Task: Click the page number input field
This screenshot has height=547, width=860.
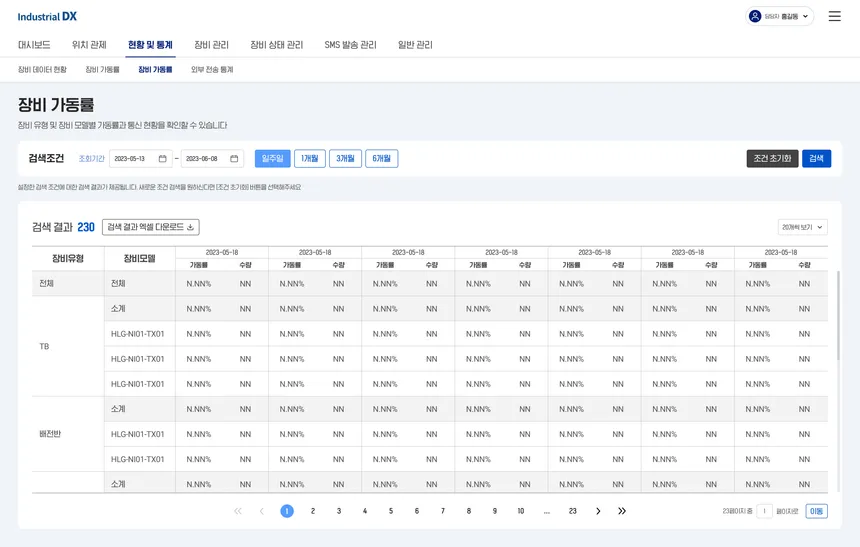Action: pos(764,511)
